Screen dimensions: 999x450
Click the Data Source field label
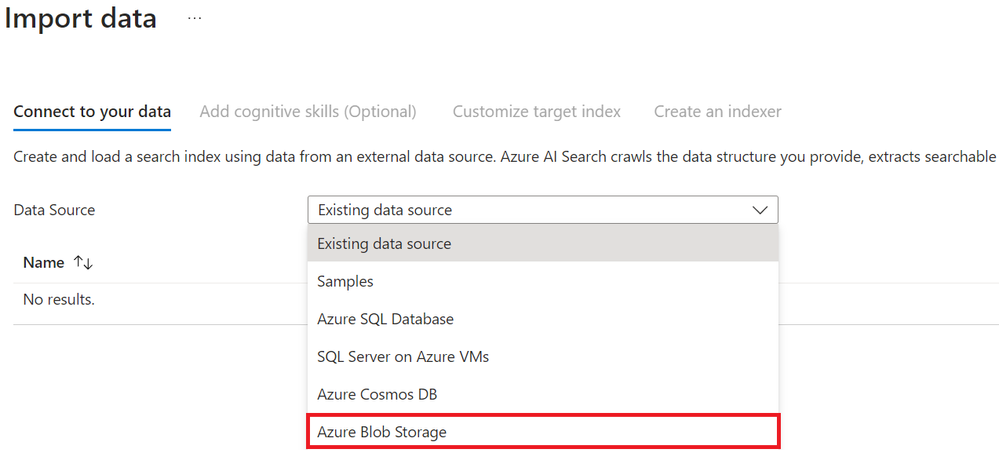click(54, 210)
